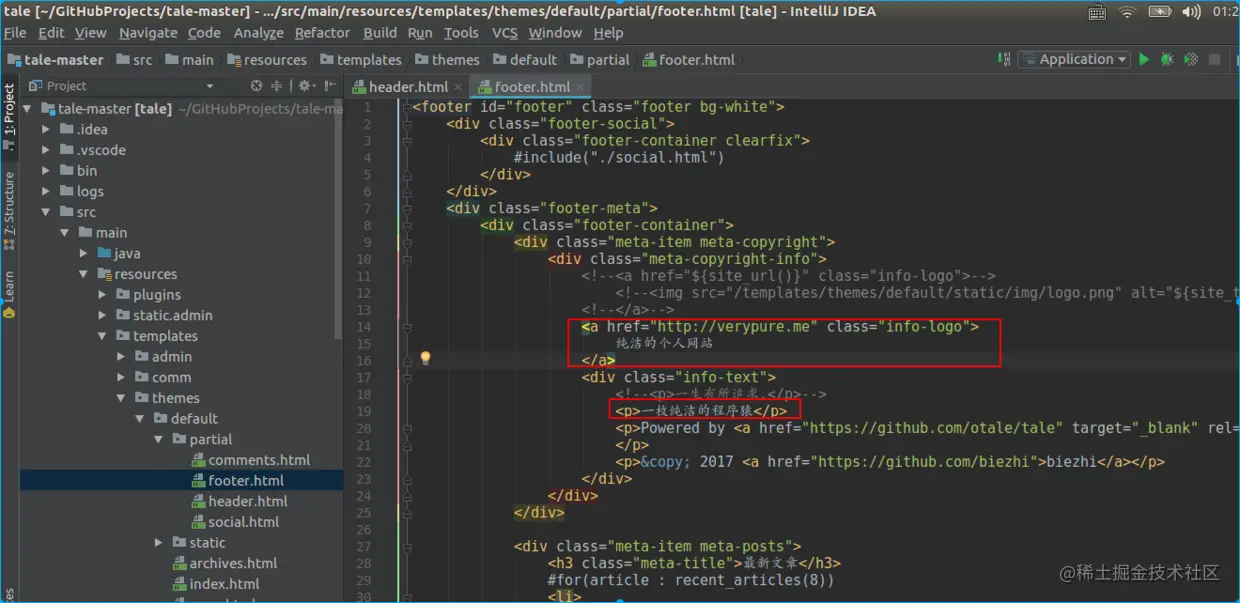Open the Application run configuration dropdown

pyautogui.click(x=1075, y=60)
